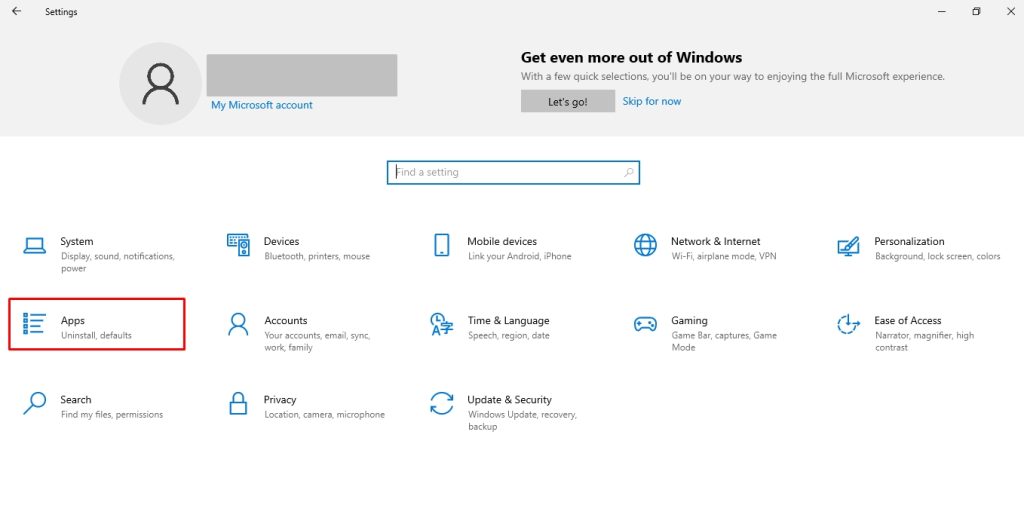
Task: Select the Apps heading text
Action: coord(72,321)
